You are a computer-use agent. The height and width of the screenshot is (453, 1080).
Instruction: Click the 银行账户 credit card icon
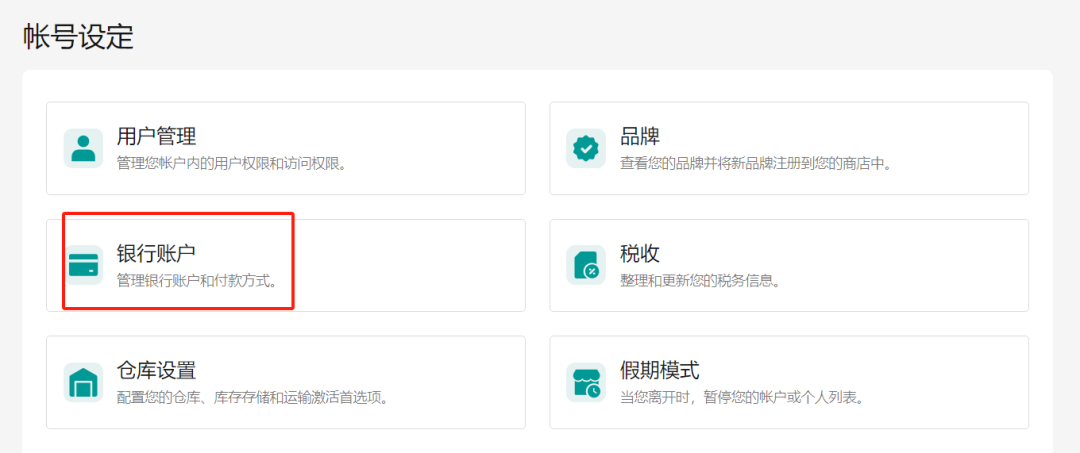tap(83, 265)
